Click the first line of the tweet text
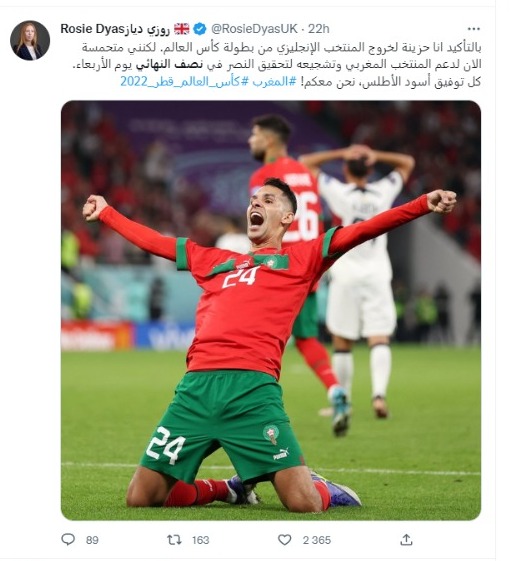The width and height of the screenshot is (512, 561). pyautogui.click(x=282, y=47)
